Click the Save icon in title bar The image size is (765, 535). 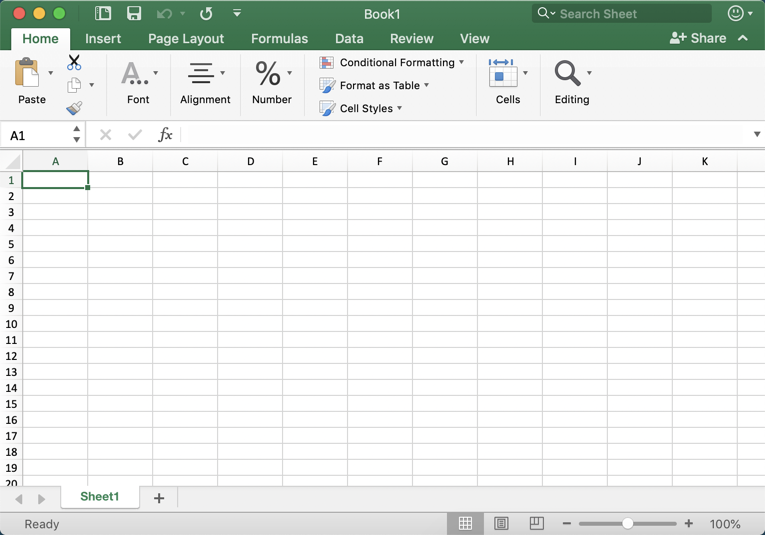tap(134, 14)
